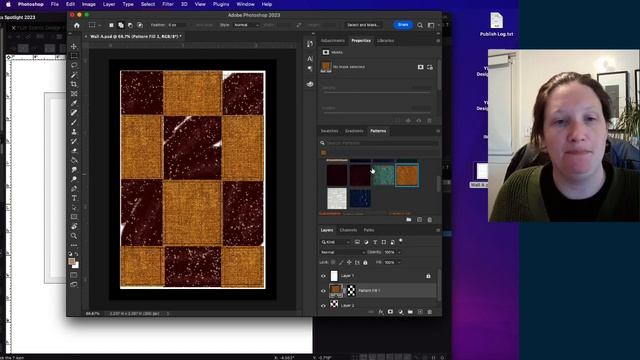This screenshot has height=360, width=640.
Task: Create new adjustment layer icon
Action: pos(400,312)
